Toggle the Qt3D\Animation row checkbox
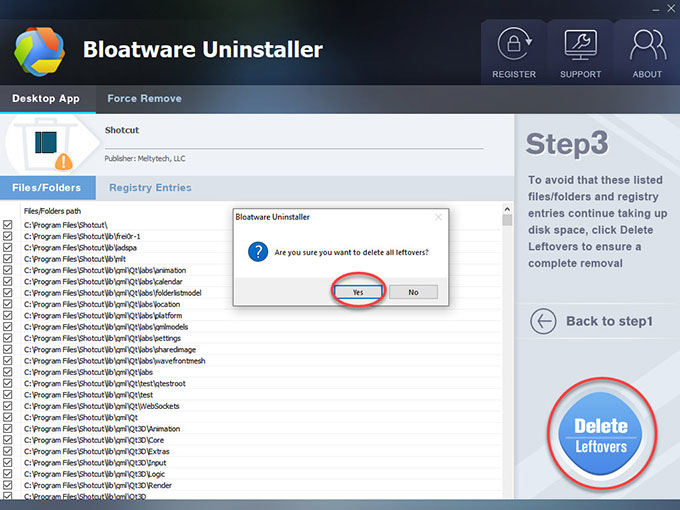 point(7,428)
